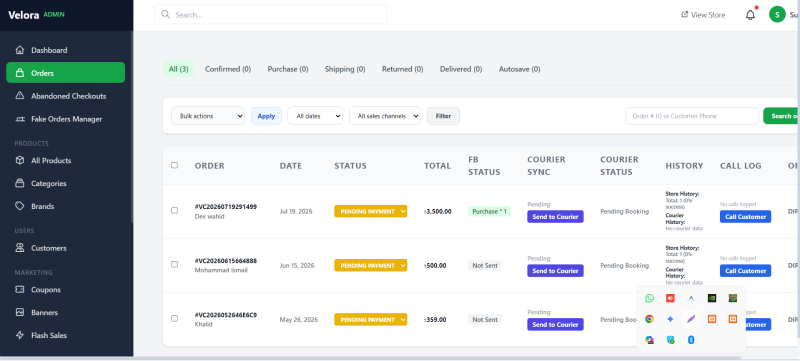This screenshot has height=361, width=800.
Task: Open the green S user avatar
Action: [777, 15]
